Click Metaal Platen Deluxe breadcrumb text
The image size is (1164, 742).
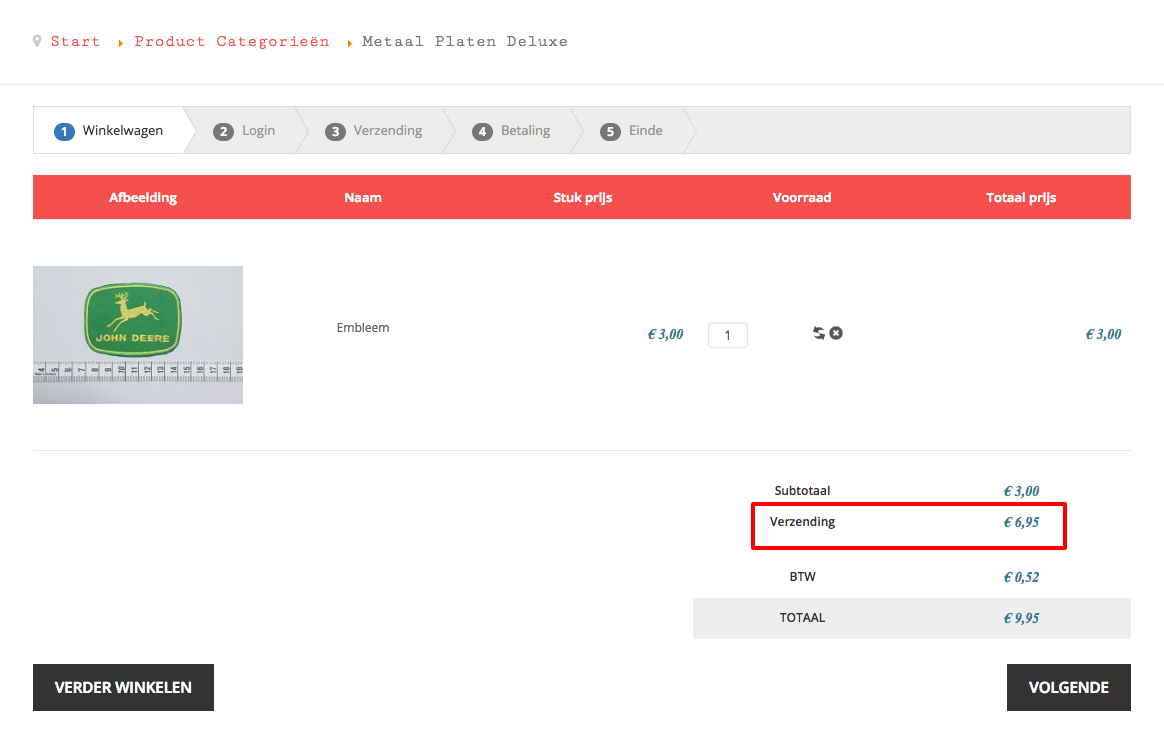coord(465,42)
